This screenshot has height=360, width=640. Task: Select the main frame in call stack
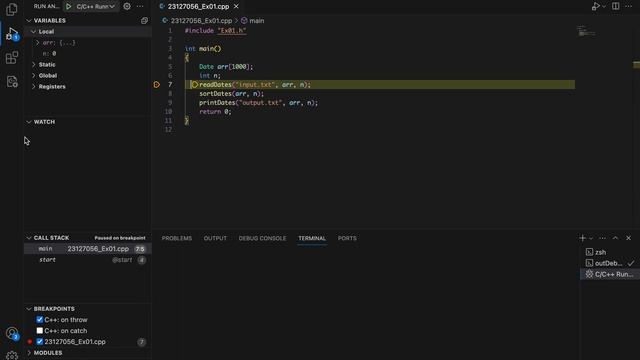click(x=87, y=249)
